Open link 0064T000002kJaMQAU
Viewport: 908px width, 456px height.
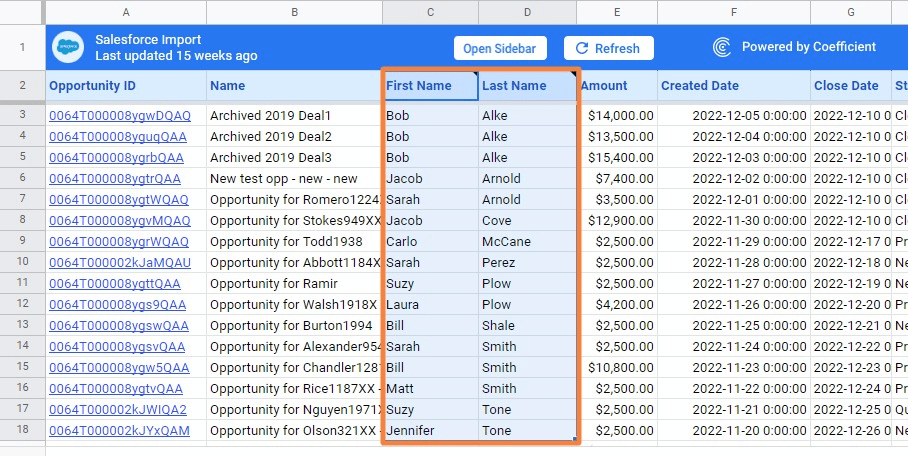pyautogui.click(x=120, y=262)
